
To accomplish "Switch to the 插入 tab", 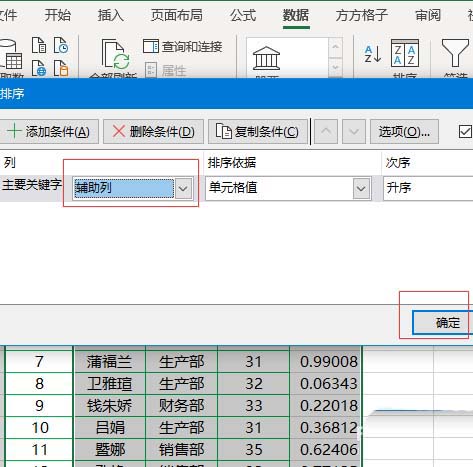I will coord(111,15).
